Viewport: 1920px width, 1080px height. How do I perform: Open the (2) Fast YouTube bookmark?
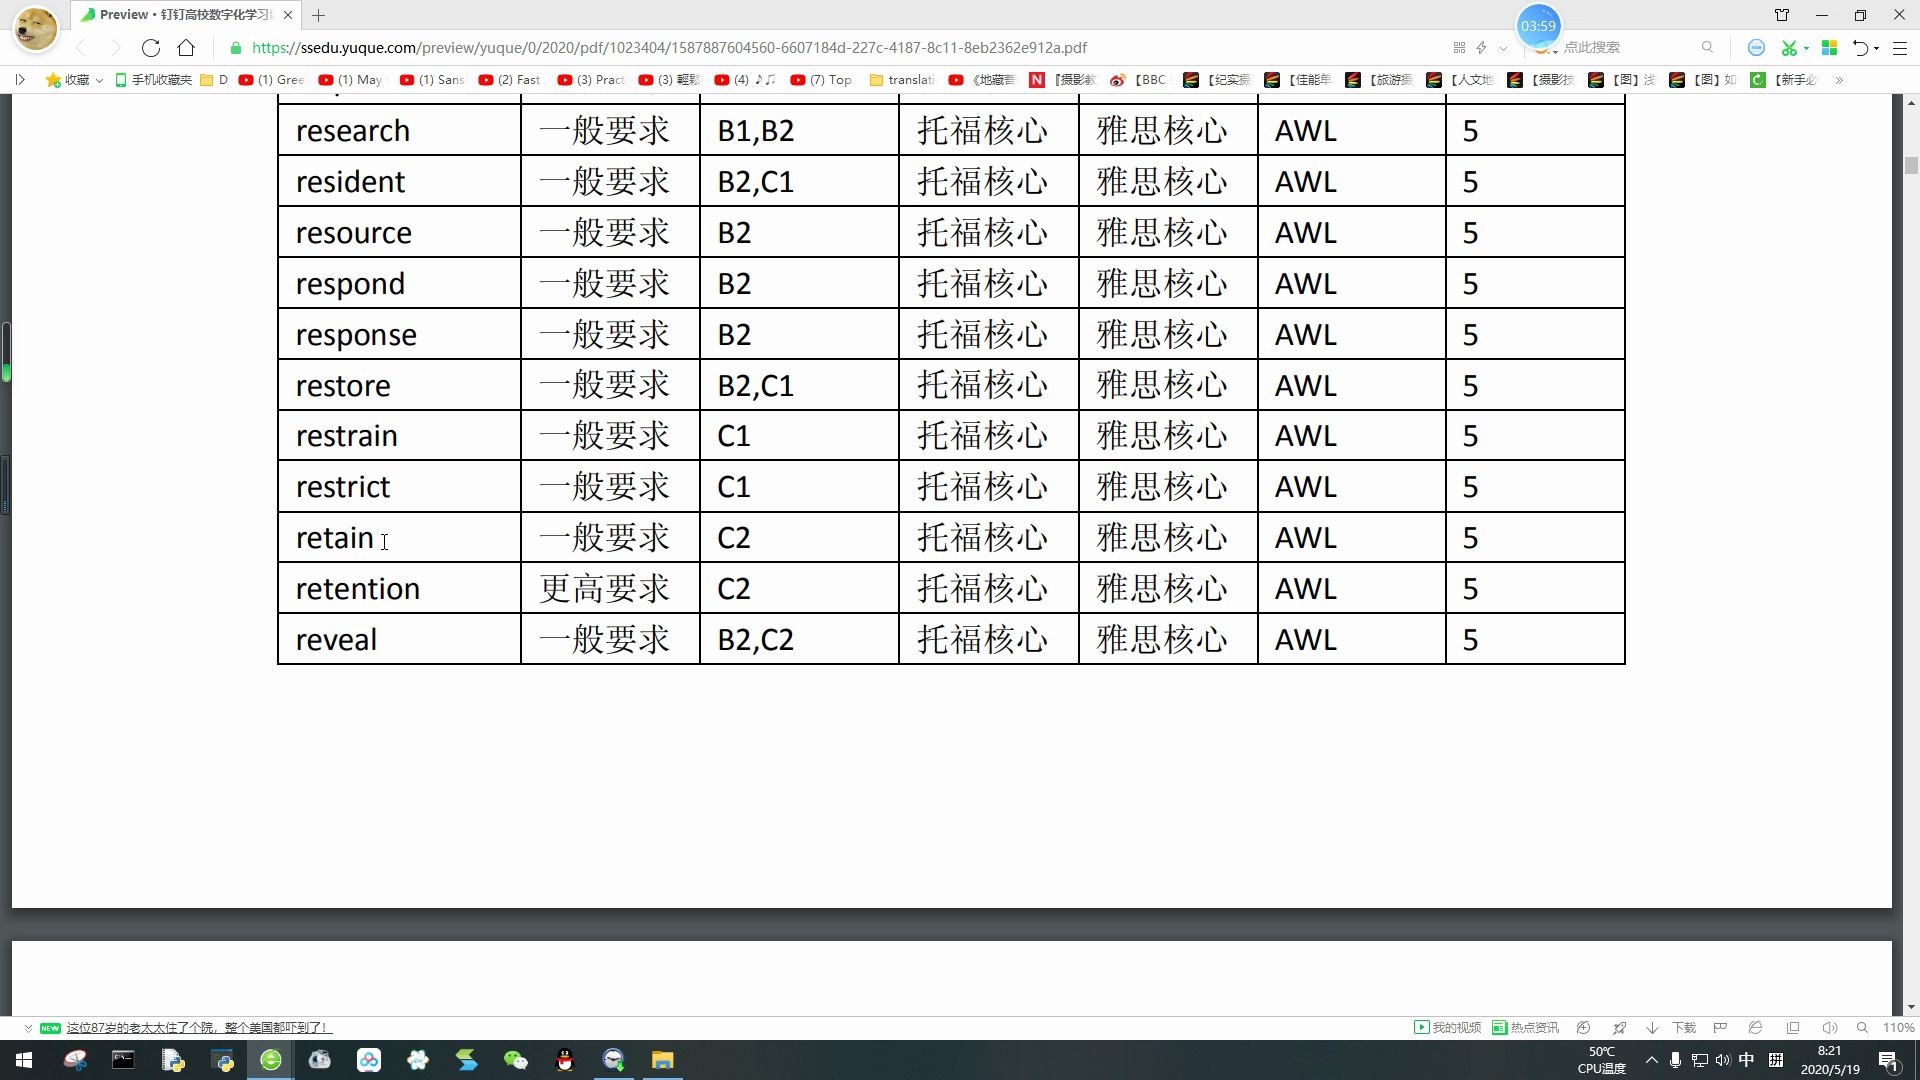point(509,79)
